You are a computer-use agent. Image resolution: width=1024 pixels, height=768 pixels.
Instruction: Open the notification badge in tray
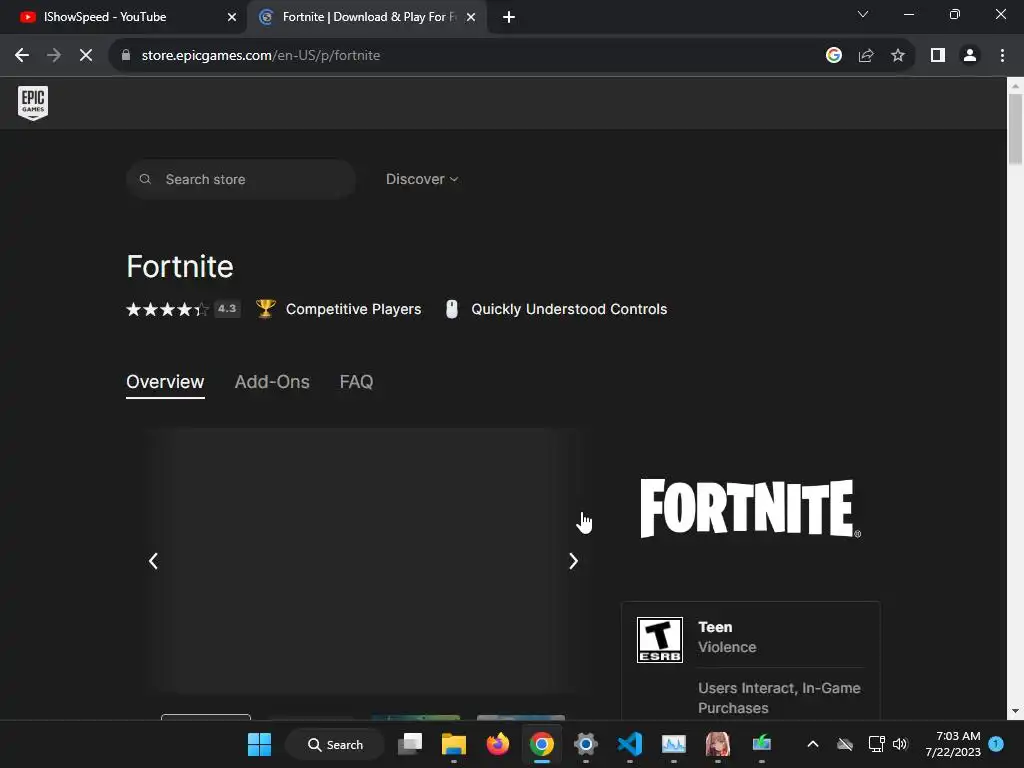(x=996, y=744)
